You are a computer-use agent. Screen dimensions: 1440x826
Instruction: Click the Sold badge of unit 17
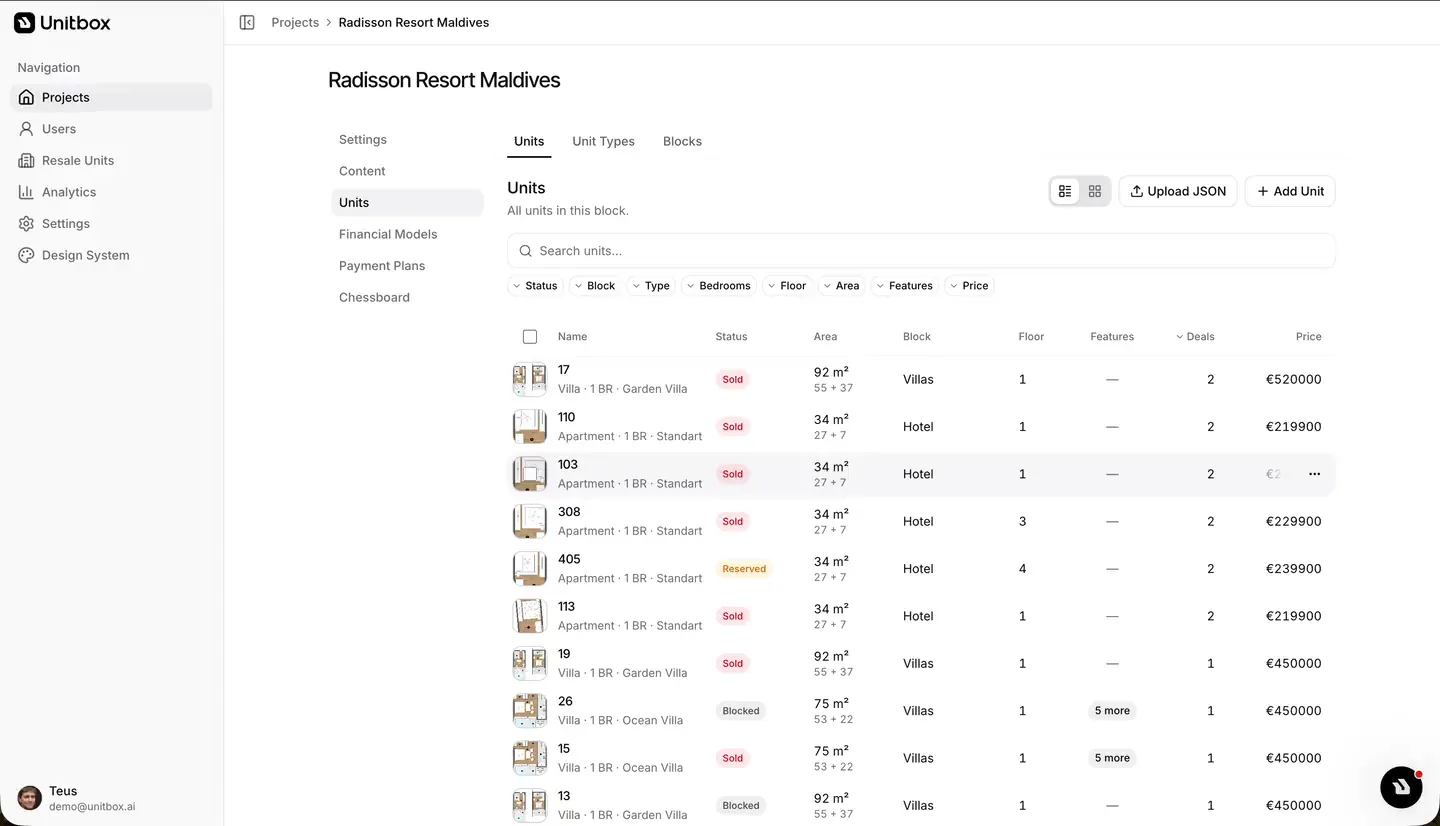[733, 380]
